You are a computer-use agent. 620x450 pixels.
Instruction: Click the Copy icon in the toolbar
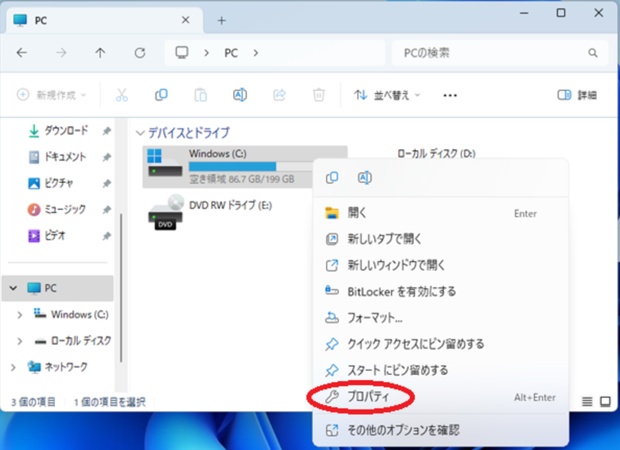(x=161, y=95)
